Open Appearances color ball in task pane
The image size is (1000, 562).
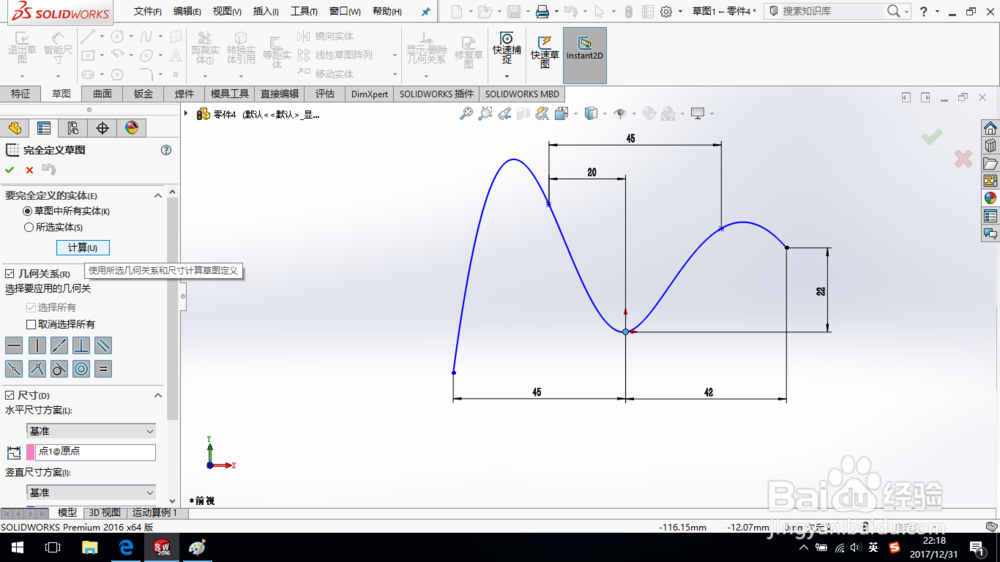[990, 198]
